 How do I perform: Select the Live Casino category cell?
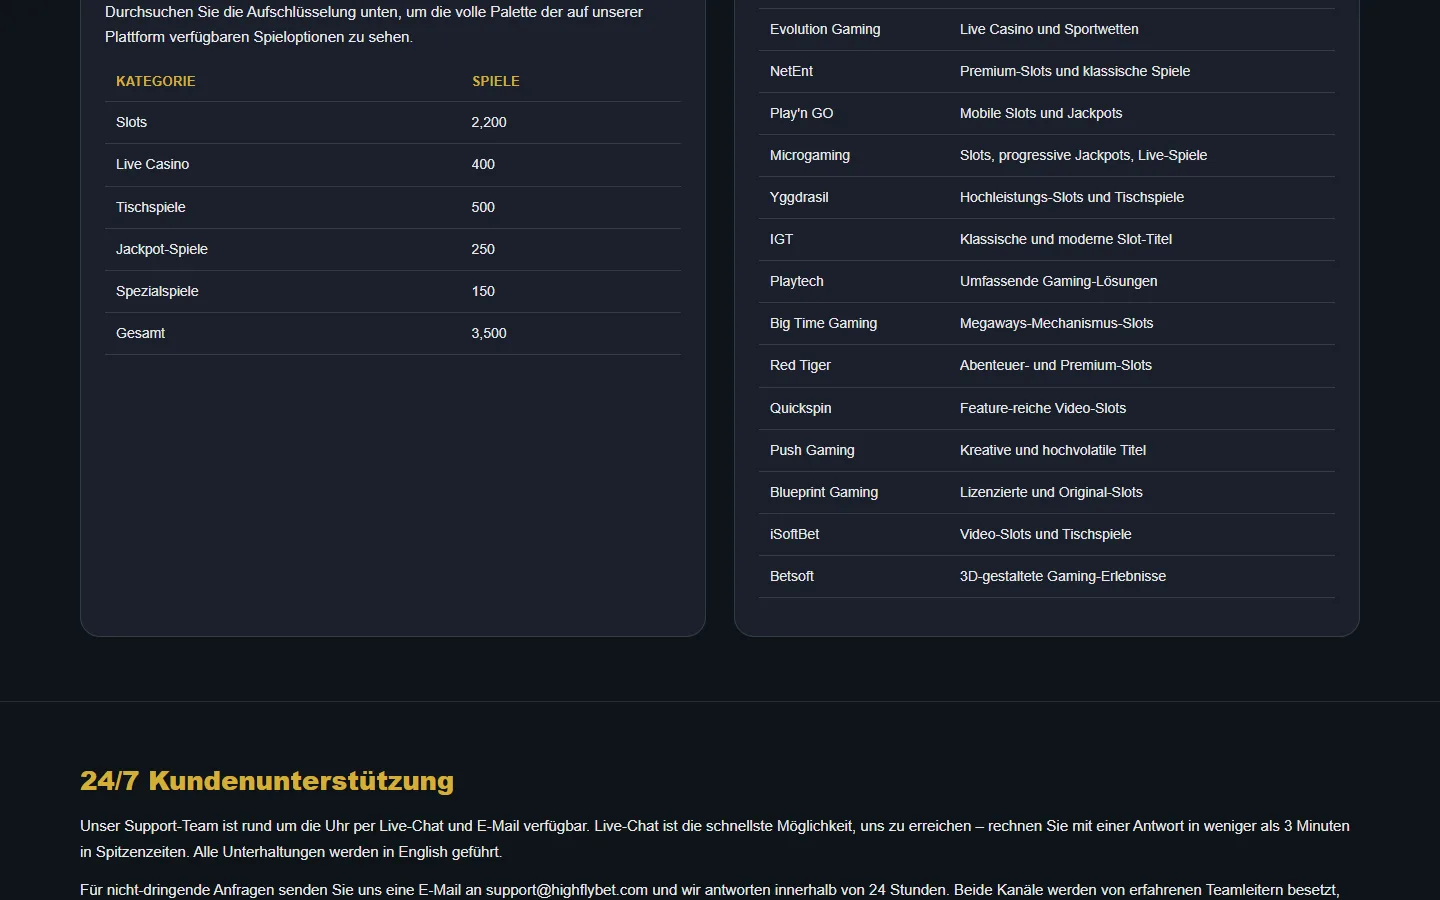152,164
